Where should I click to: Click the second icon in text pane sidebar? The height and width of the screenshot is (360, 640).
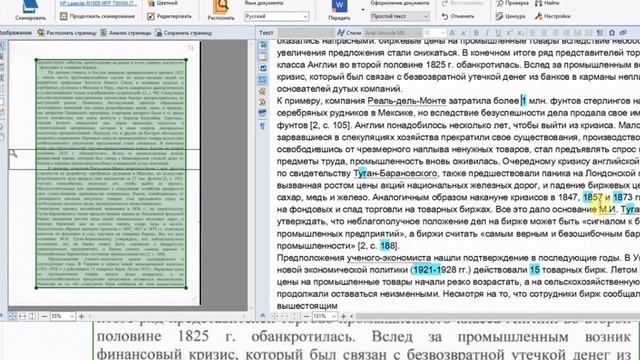(x=263, y=57)
